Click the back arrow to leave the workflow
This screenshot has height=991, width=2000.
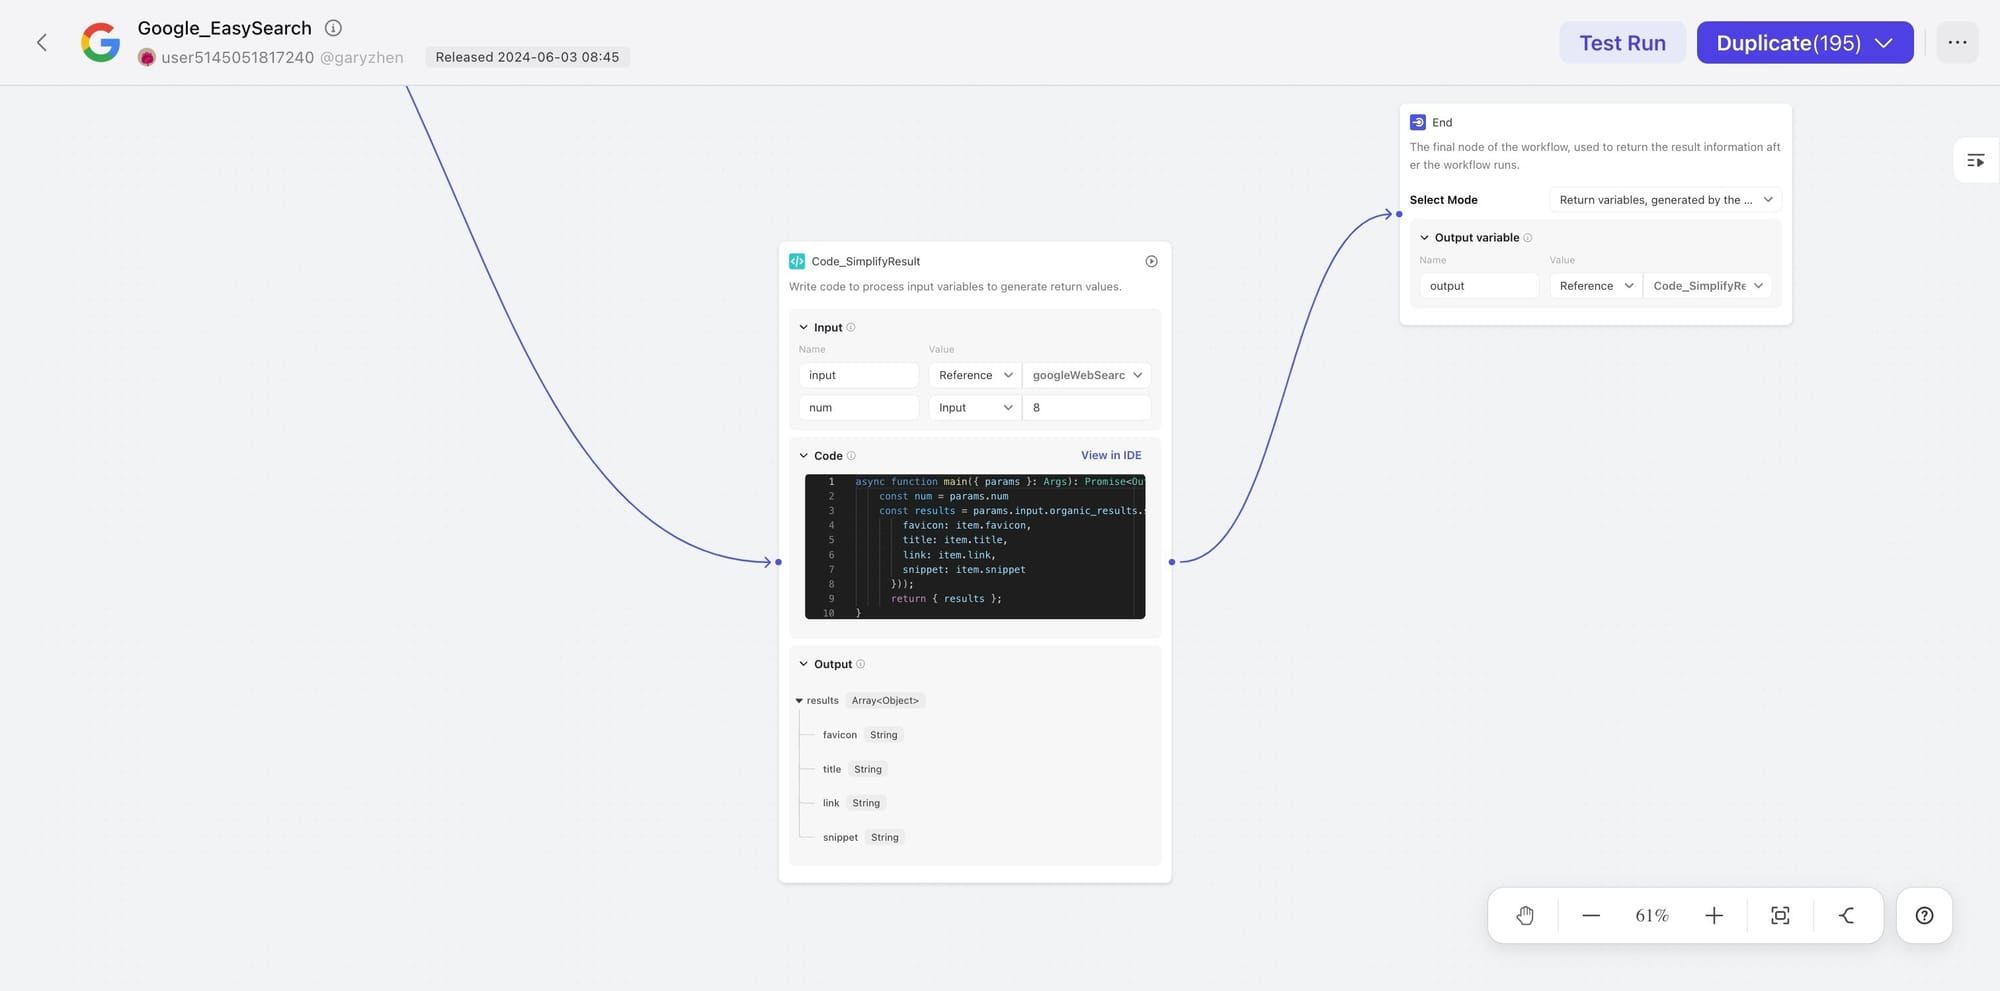click(x=41, y=42)
